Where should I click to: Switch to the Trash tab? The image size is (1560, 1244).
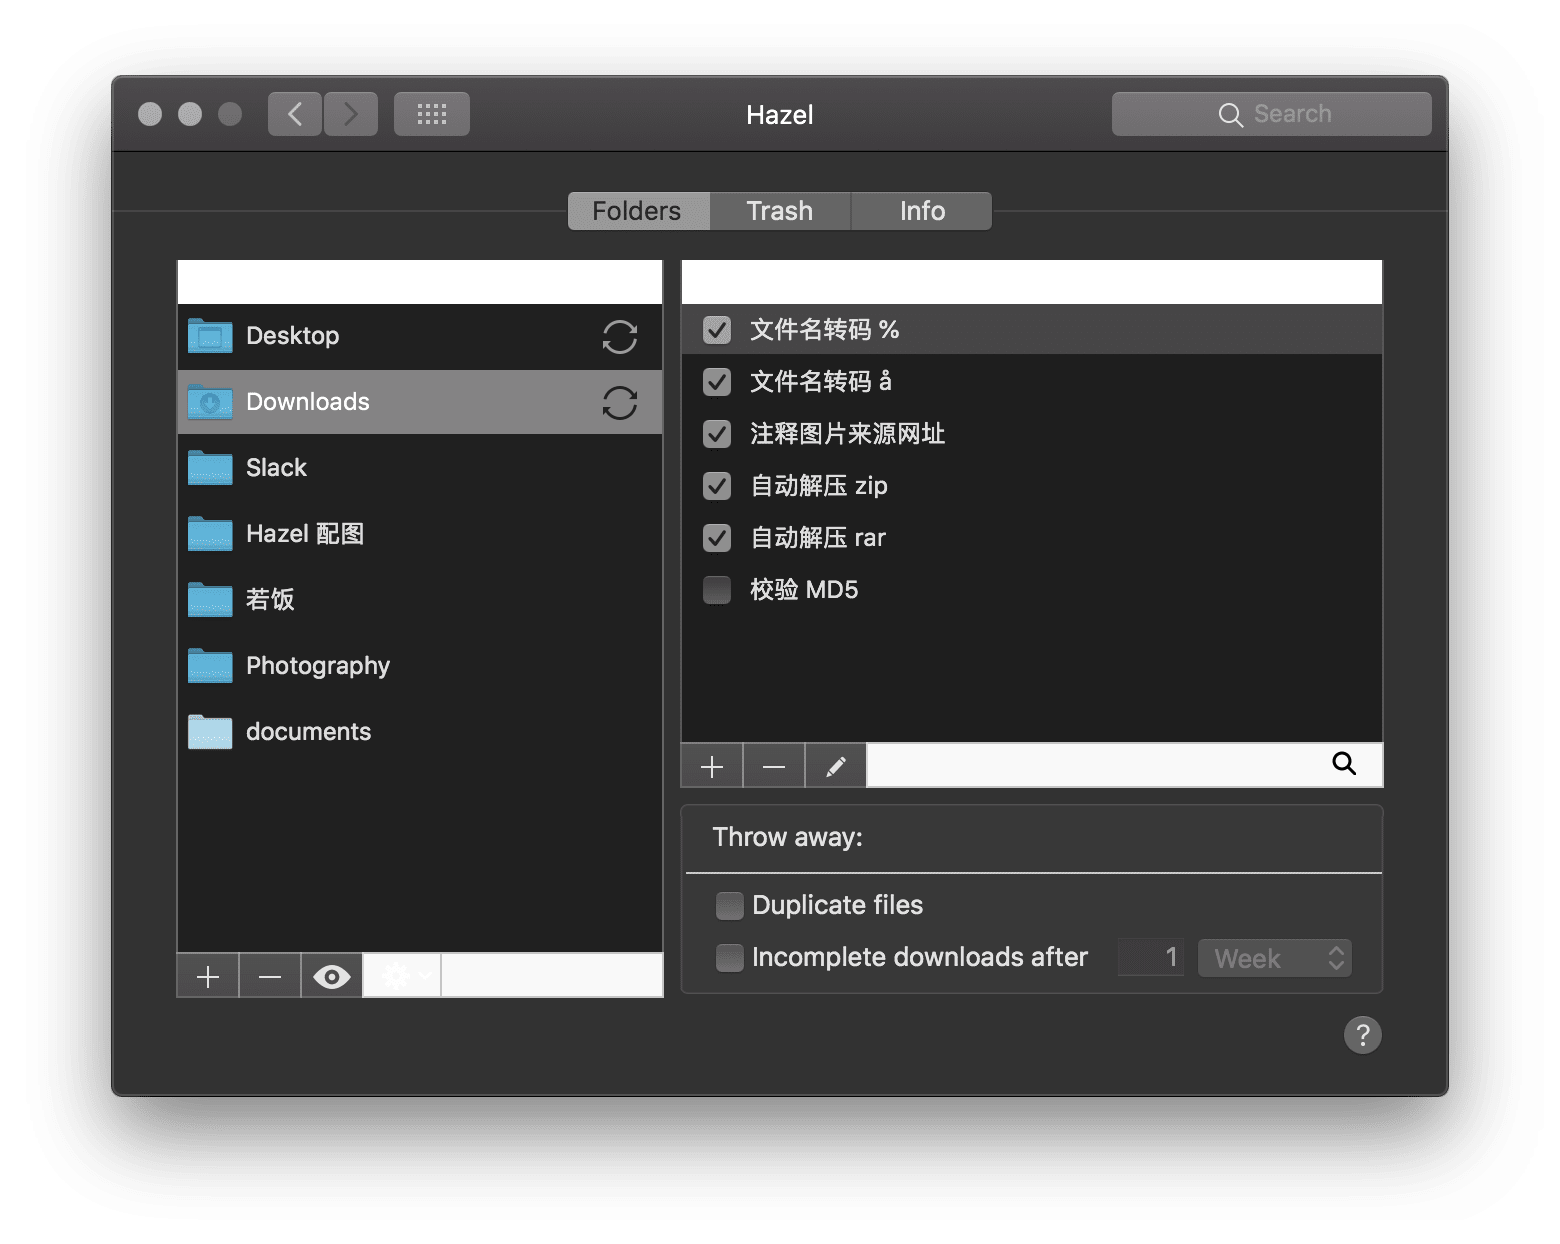pos(780,211)
